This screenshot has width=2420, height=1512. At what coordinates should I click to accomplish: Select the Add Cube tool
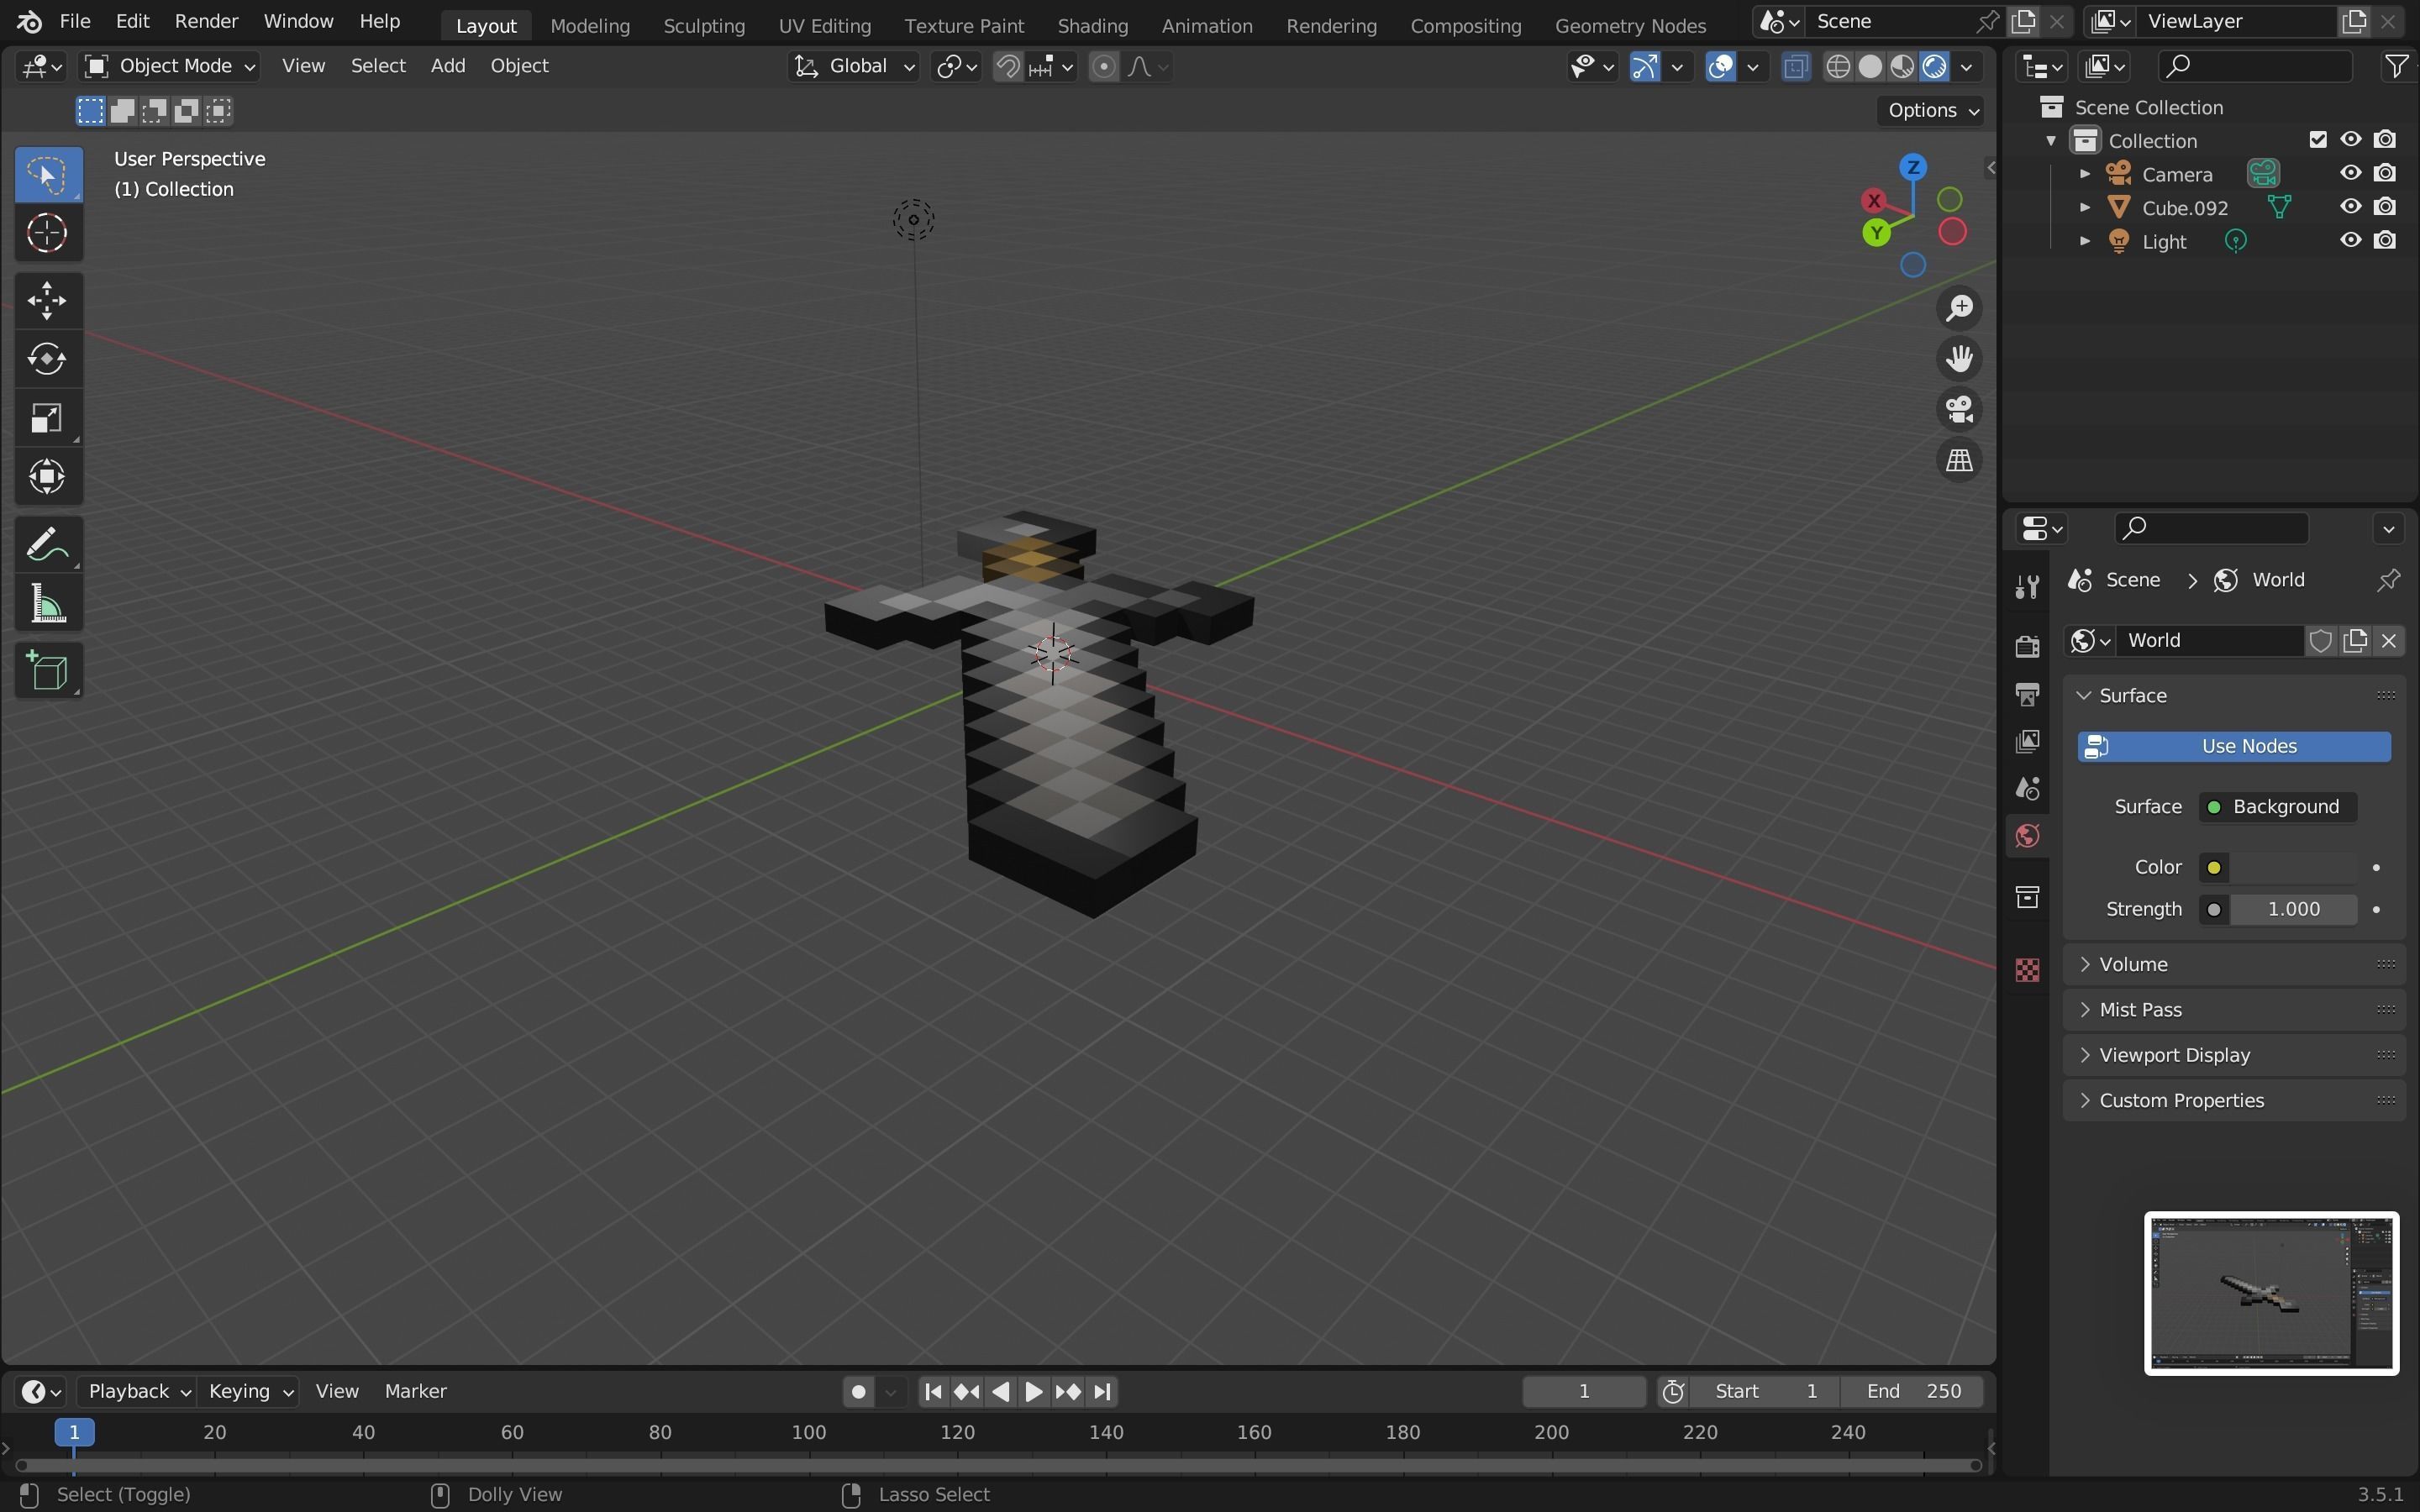tap(47, 671)
